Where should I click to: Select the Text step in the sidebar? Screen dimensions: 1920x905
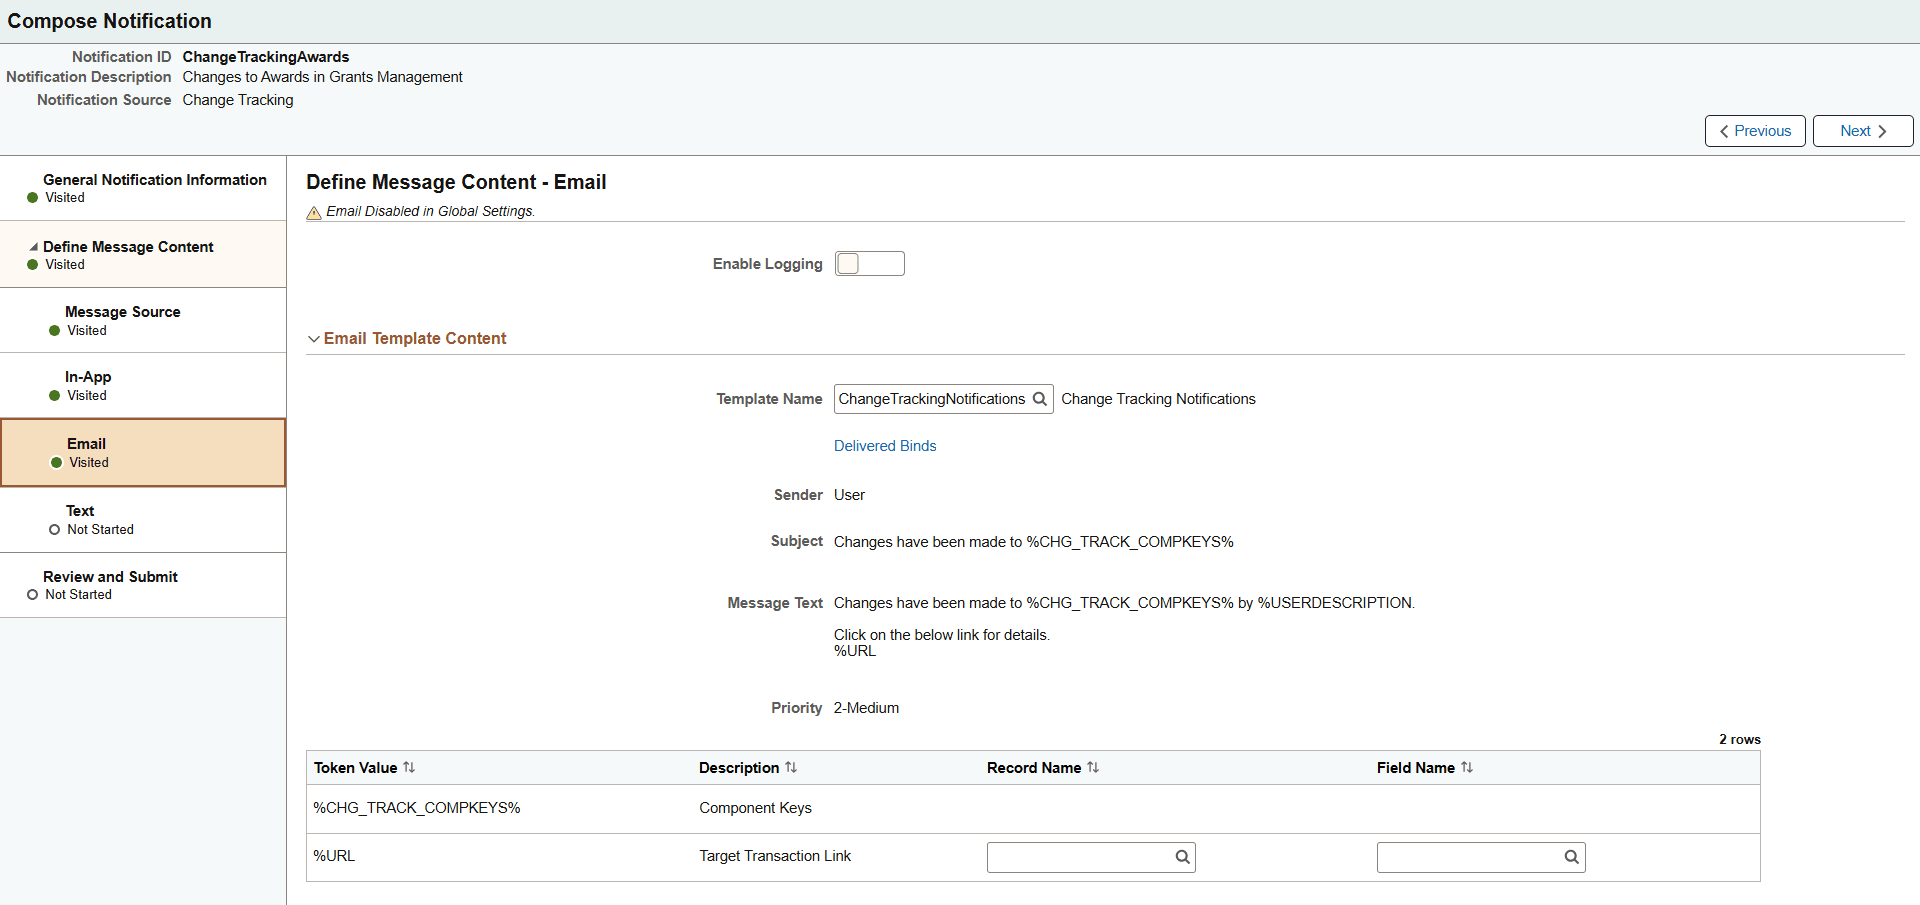80,511
